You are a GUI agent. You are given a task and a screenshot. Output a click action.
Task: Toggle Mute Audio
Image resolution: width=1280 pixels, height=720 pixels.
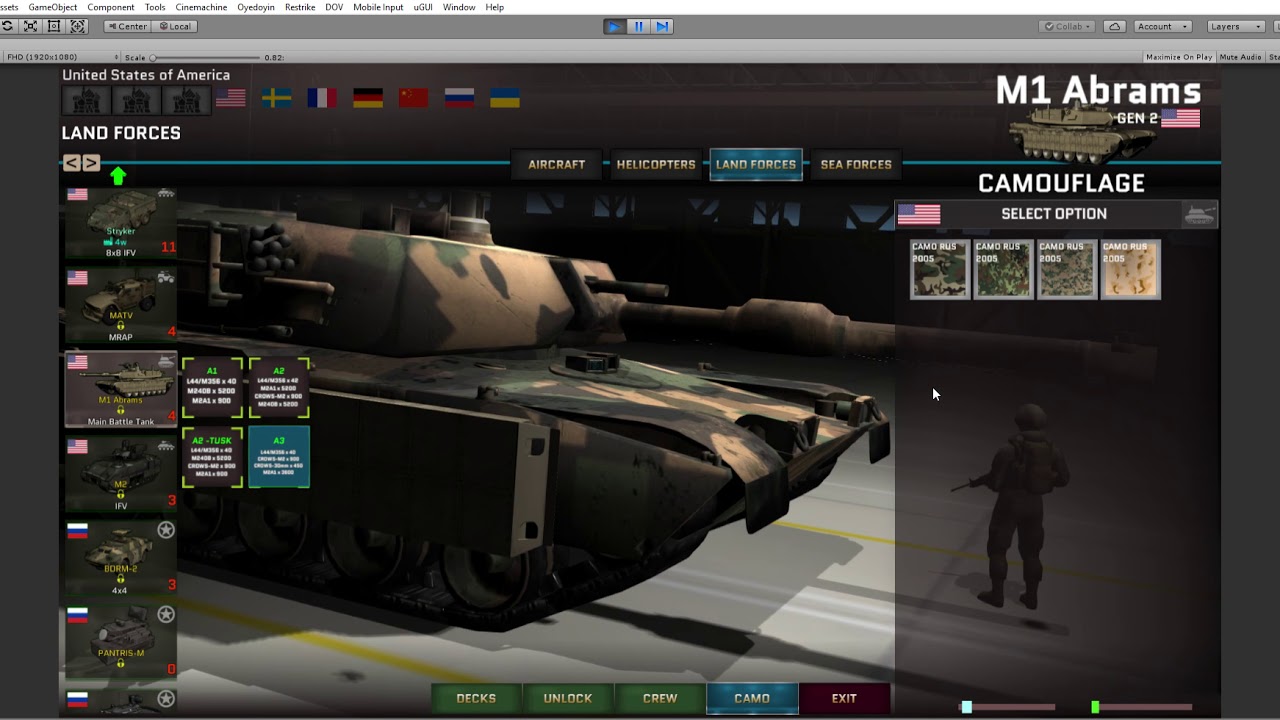coord(1240,57)
